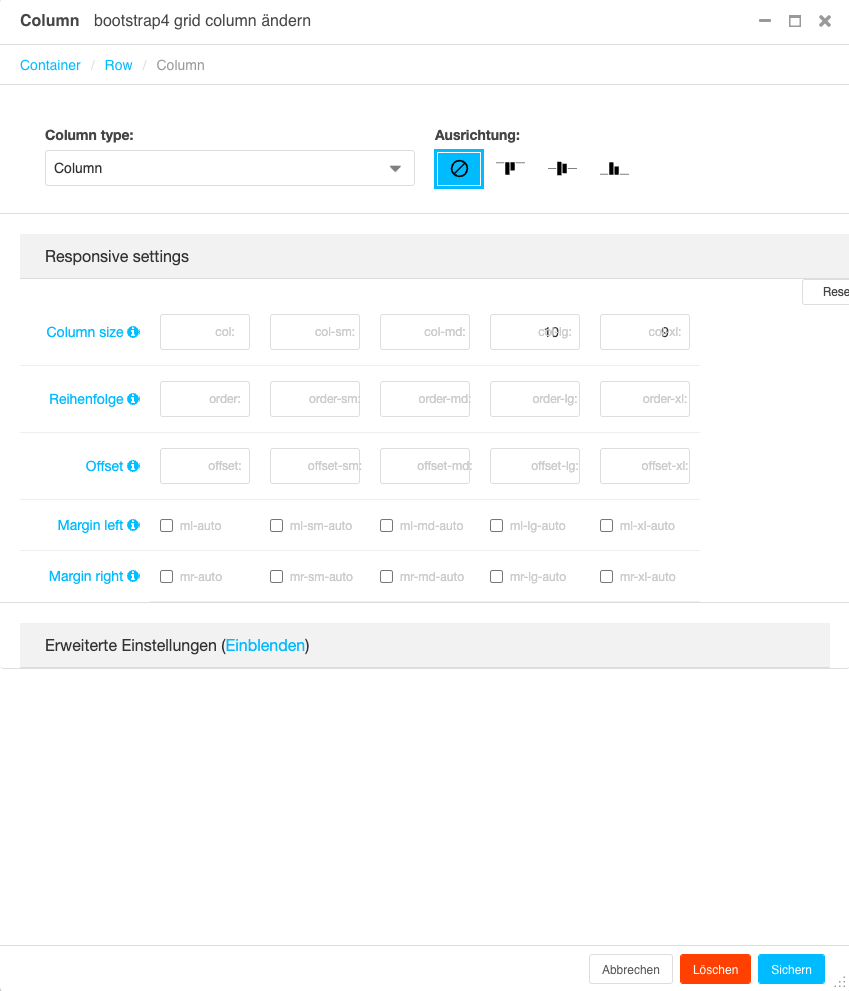Go to Container in the breadcrumb
Image resolution: width=849 pixels, height=991 pixels.
click(x=50, y=65)
